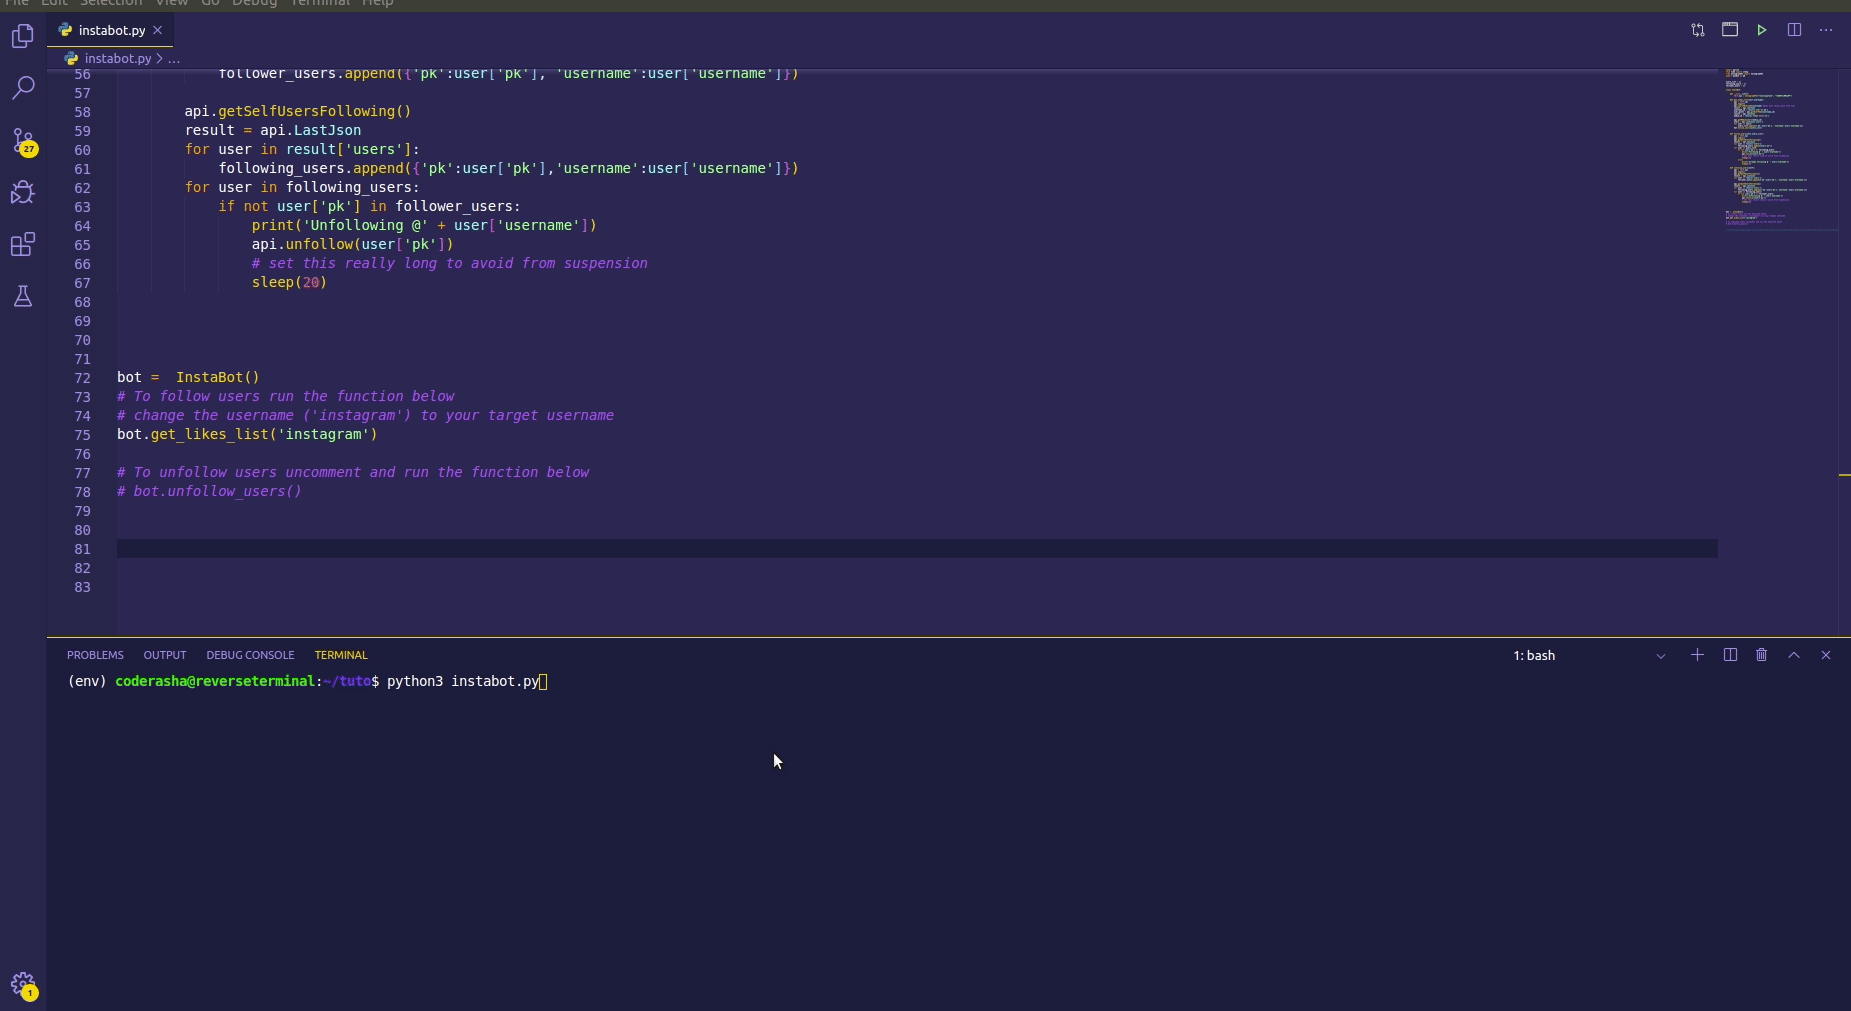Switch to the TERMINAL panel tab
The width and height of the screenshot is (1851, 1011).
(x=341, y=655)
